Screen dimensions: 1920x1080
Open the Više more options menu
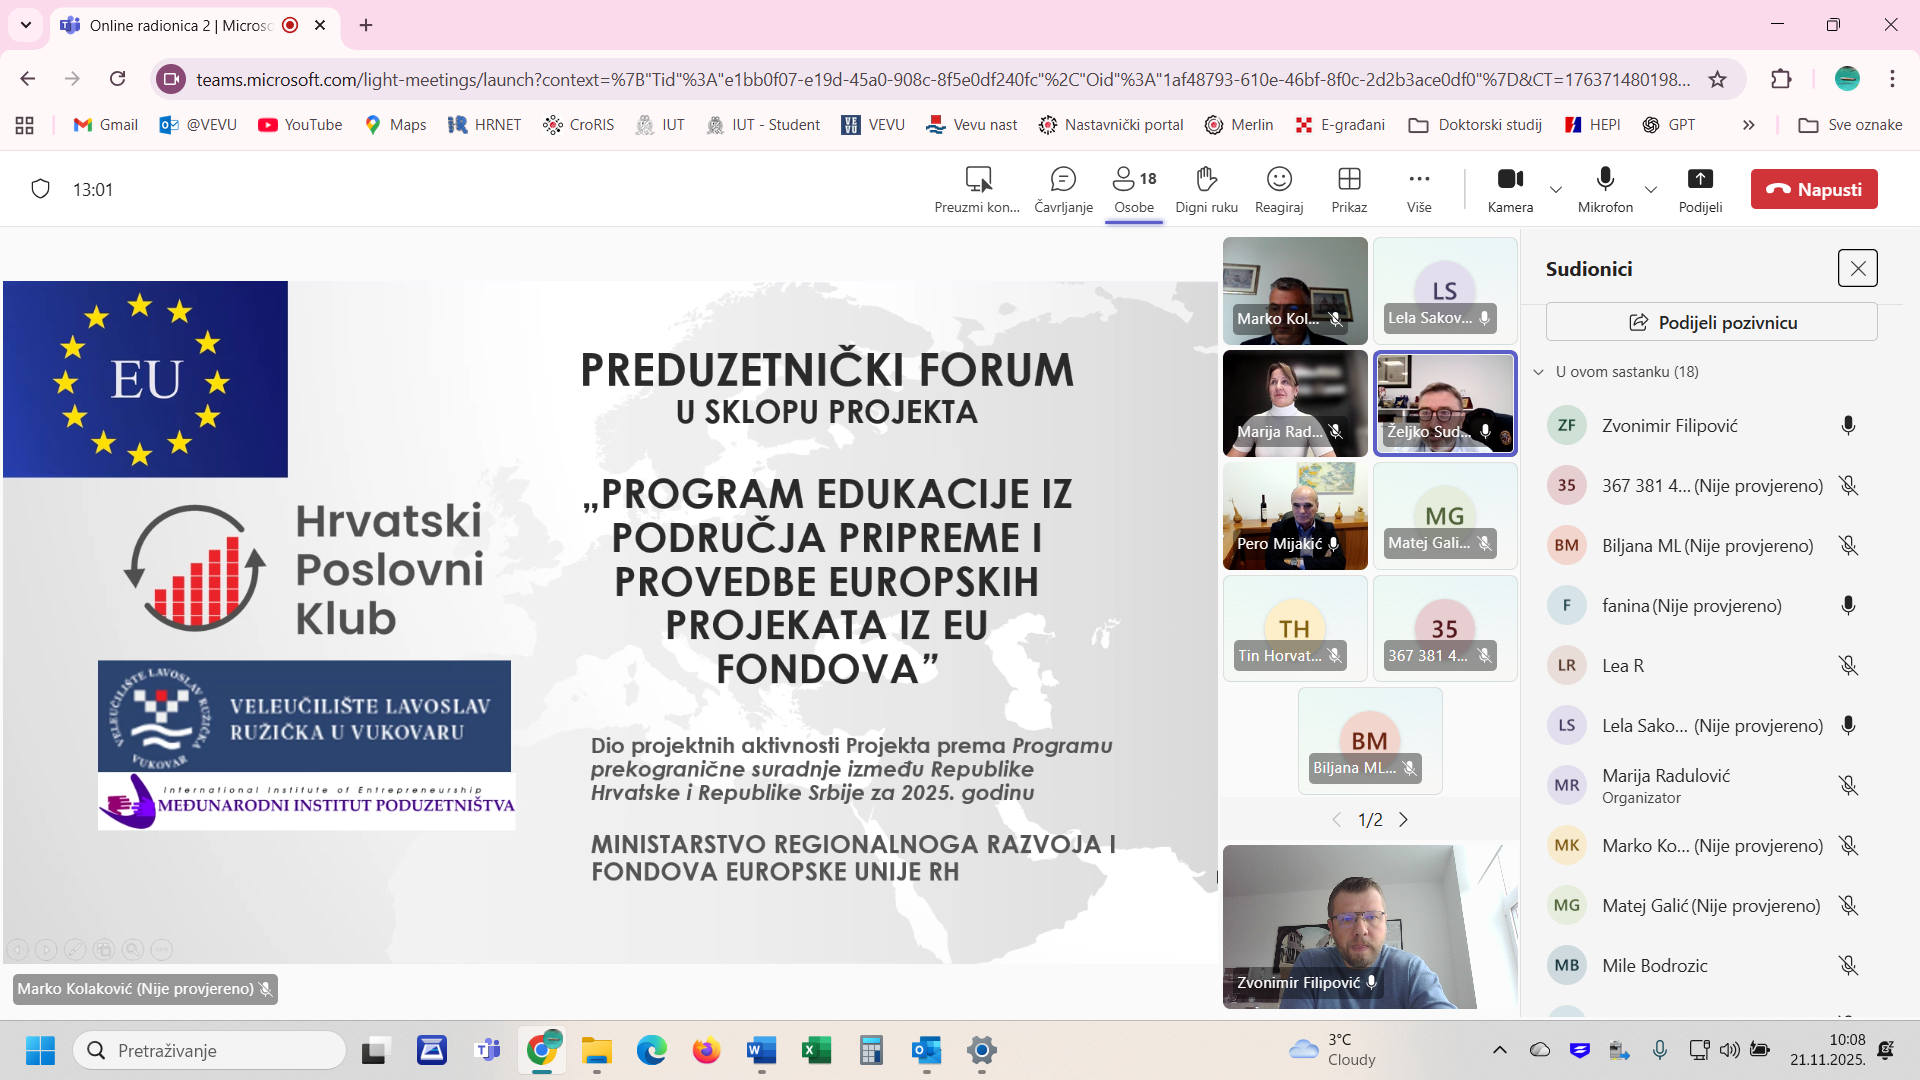pyautogui.click(x=1419, y=180)
